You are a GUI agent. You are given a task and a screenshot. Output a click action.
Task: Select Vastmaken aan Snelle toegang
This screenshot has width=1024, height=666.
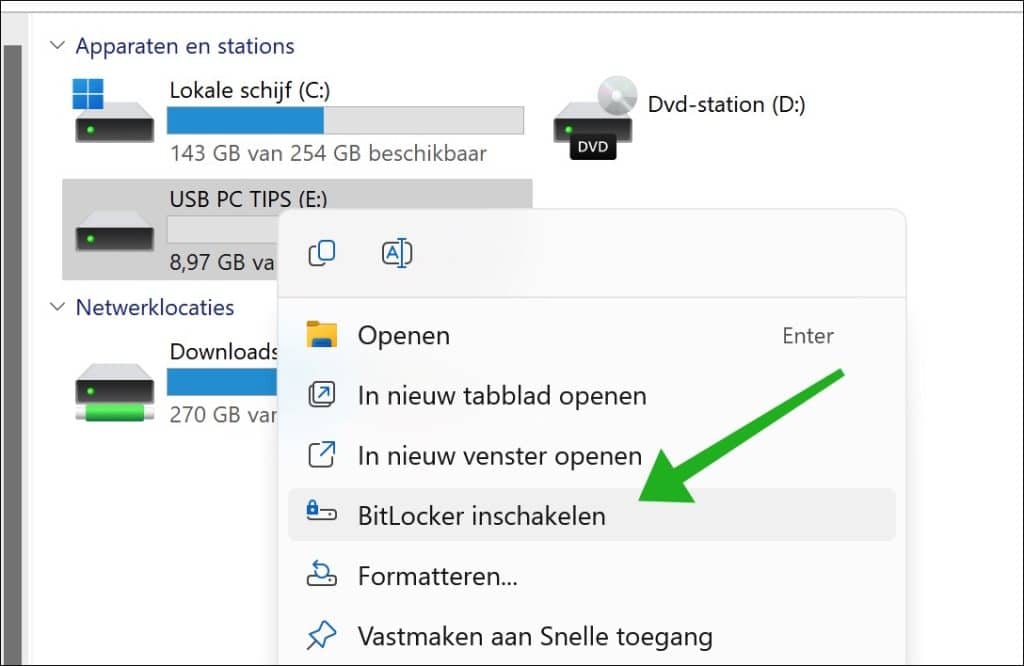592,636
